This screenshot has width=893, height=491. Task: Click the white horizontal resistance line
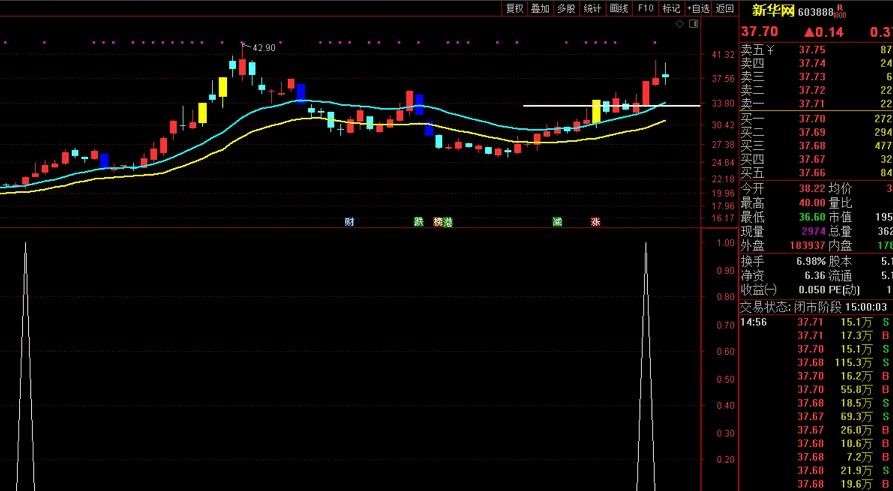(611, 105)
